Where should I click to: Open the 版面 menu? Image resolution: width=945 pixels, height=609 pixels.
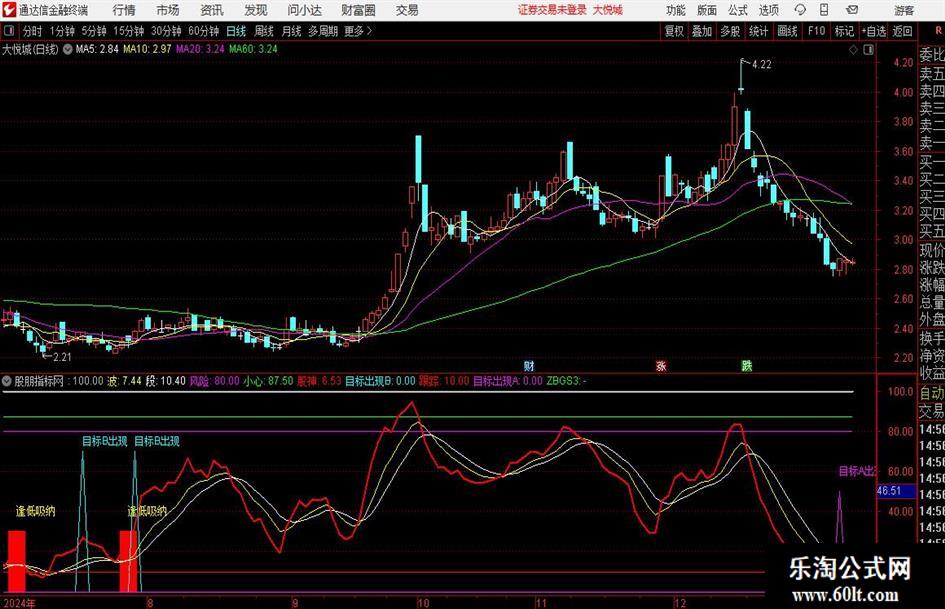click(x=706, y=10)
